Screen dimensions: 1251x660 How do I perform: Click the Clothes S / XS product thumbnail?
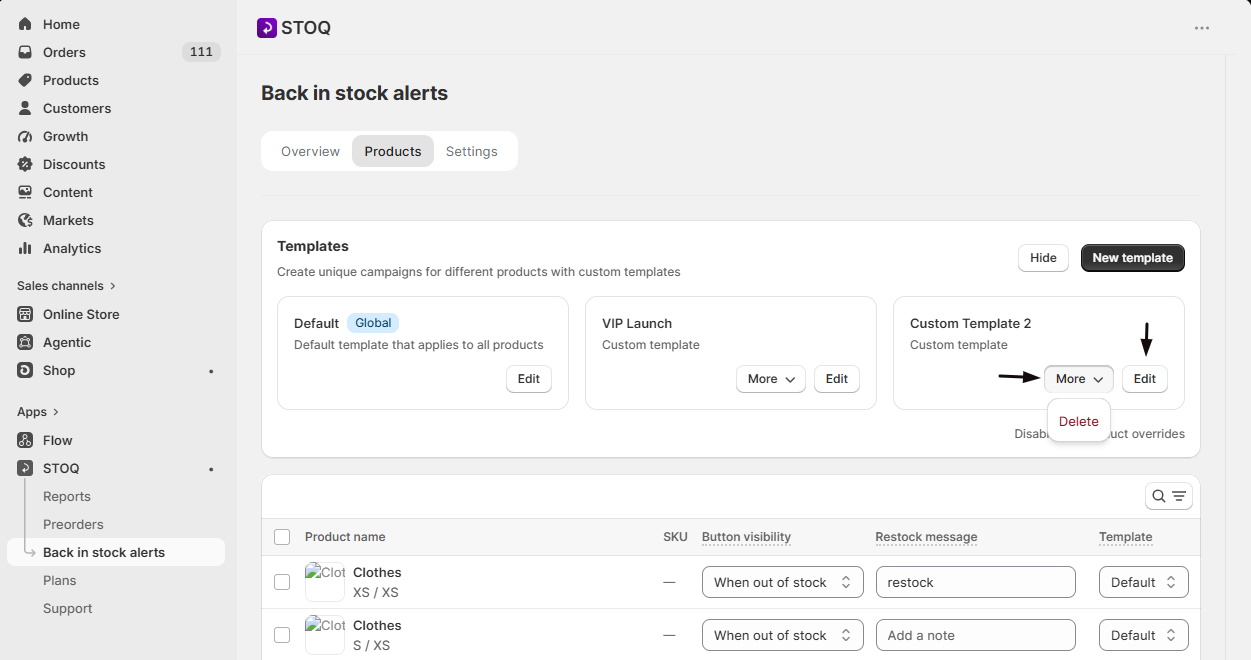[325, 635]
